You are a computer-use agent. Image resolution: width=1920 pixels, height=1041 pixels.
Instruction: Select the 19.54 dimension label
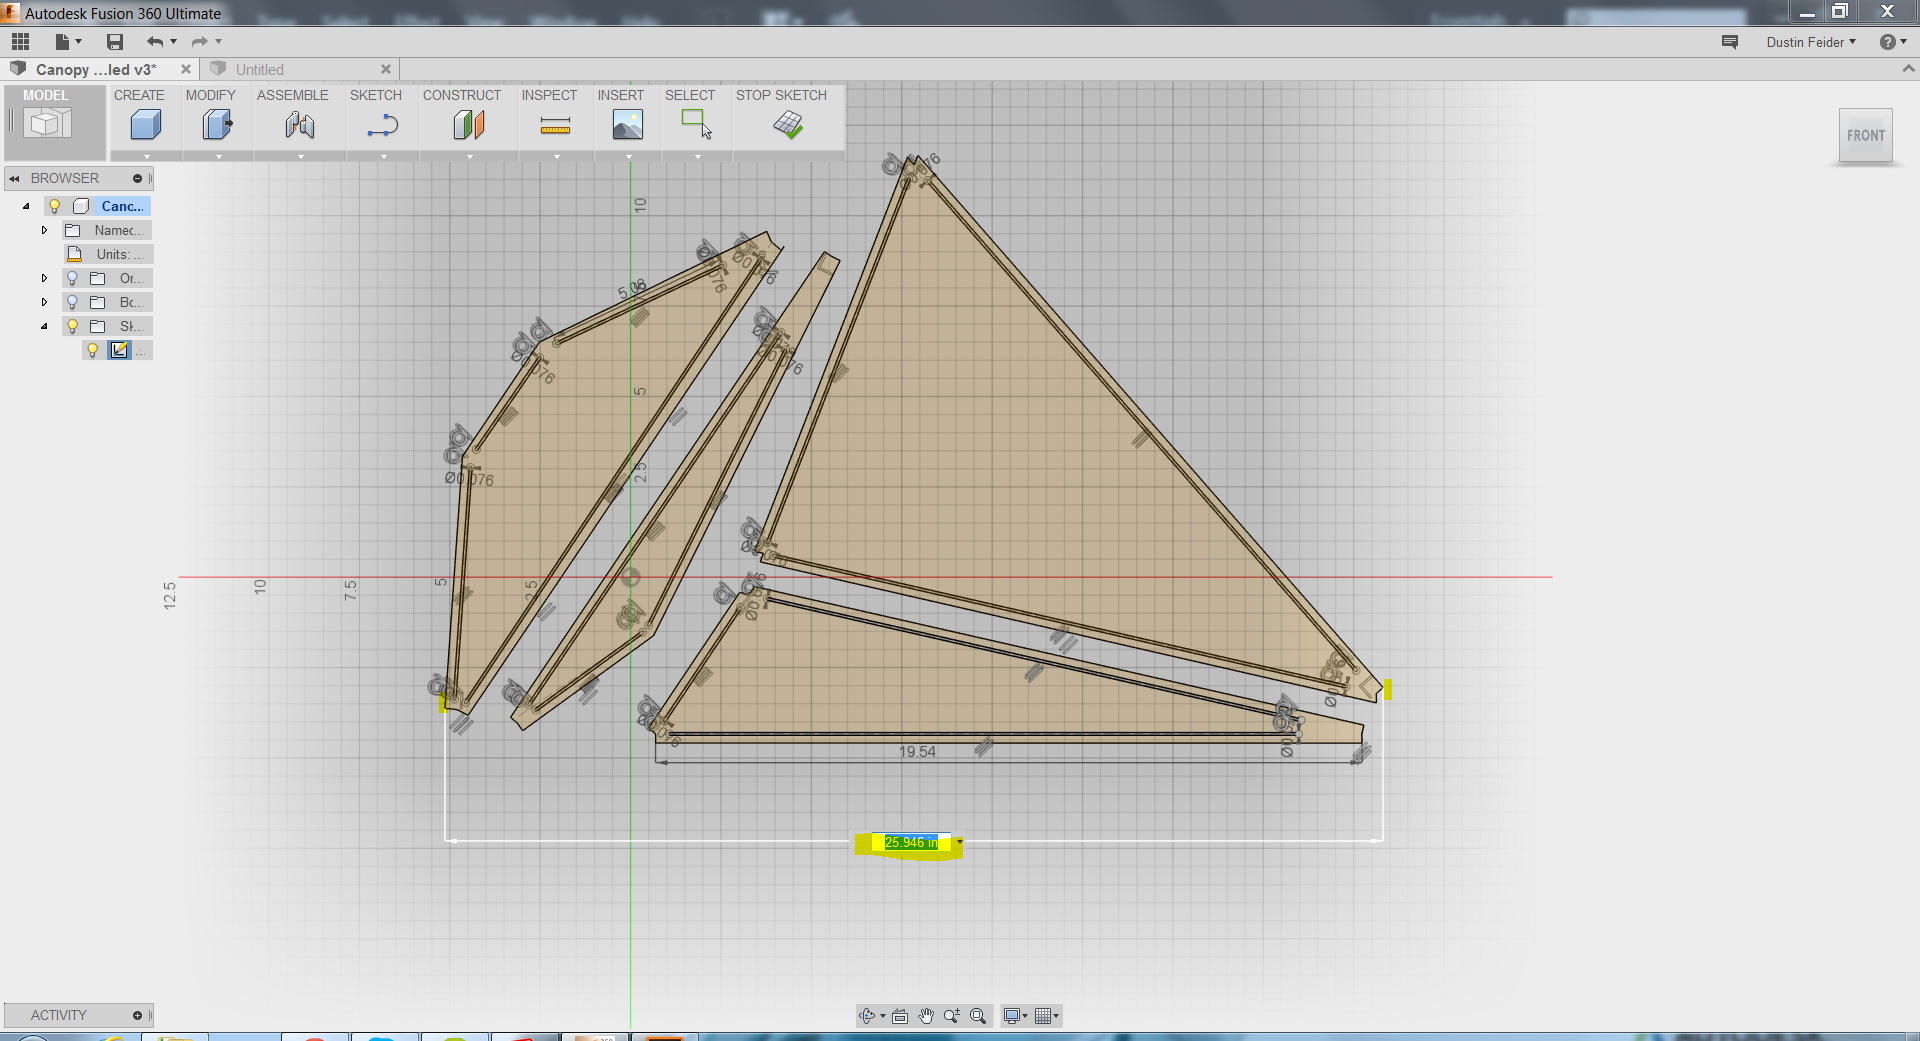[x=917, y=752]
